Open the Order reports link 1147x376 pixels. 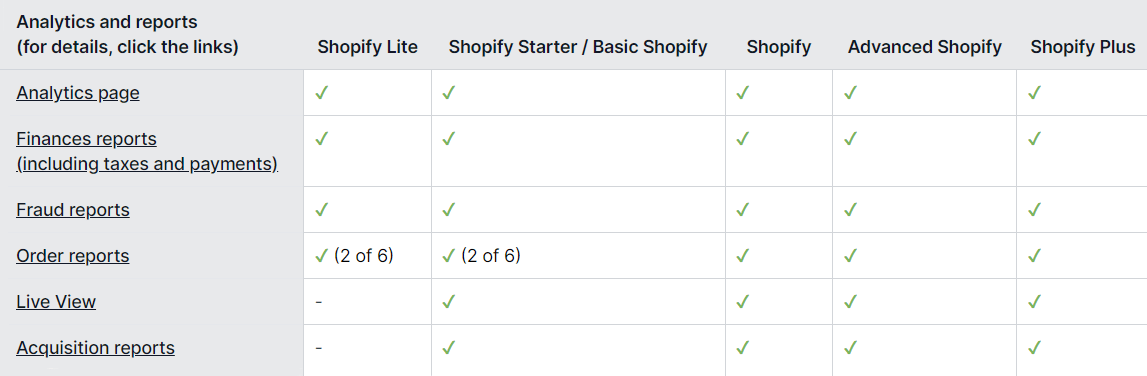pyautogui.click(x=72, y=256)
